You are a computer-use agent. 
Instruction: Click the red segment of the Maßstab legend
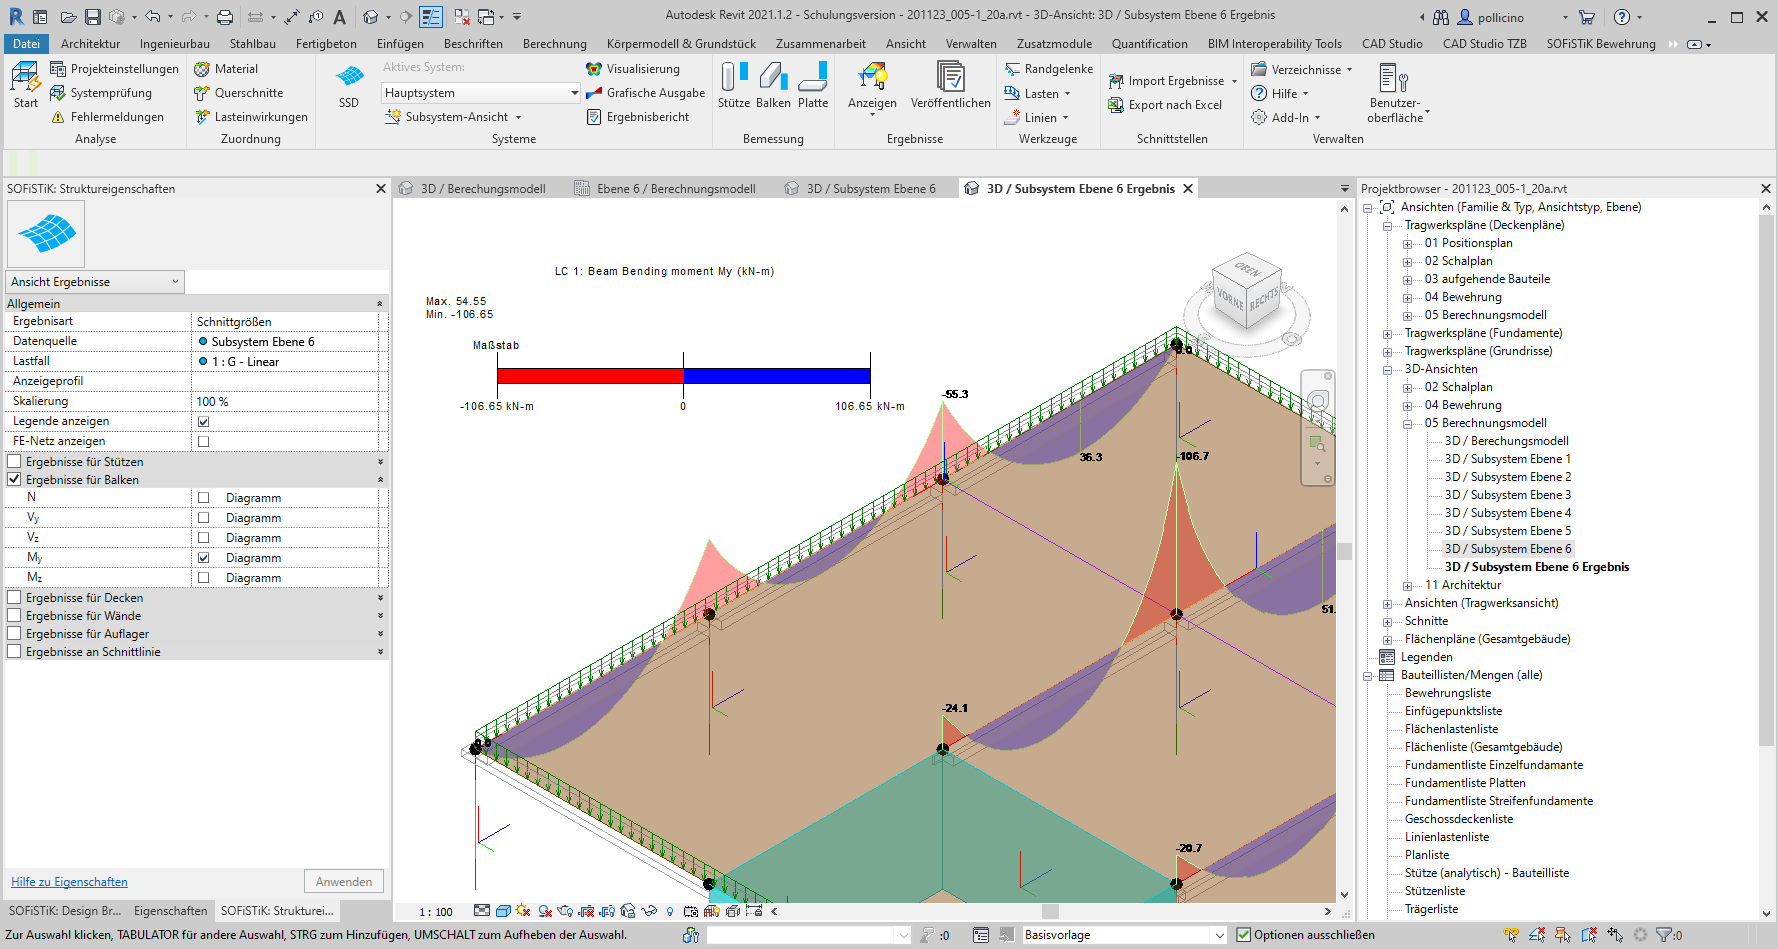[590, 376]
